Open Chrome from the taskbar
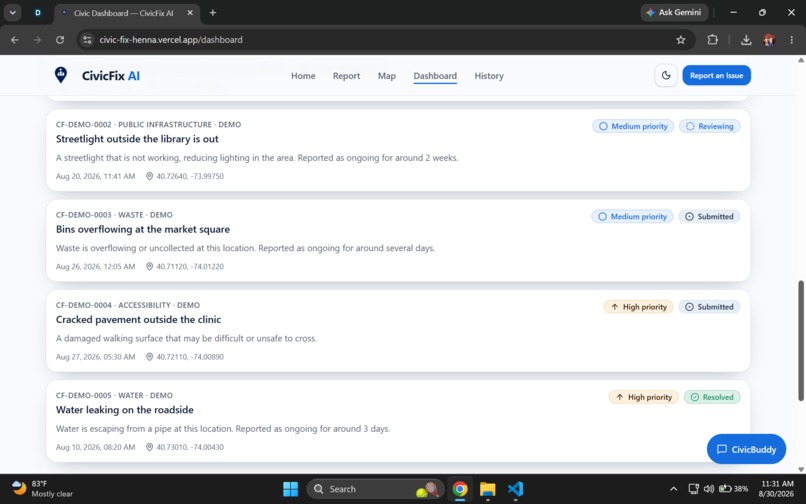 [460, 489]
